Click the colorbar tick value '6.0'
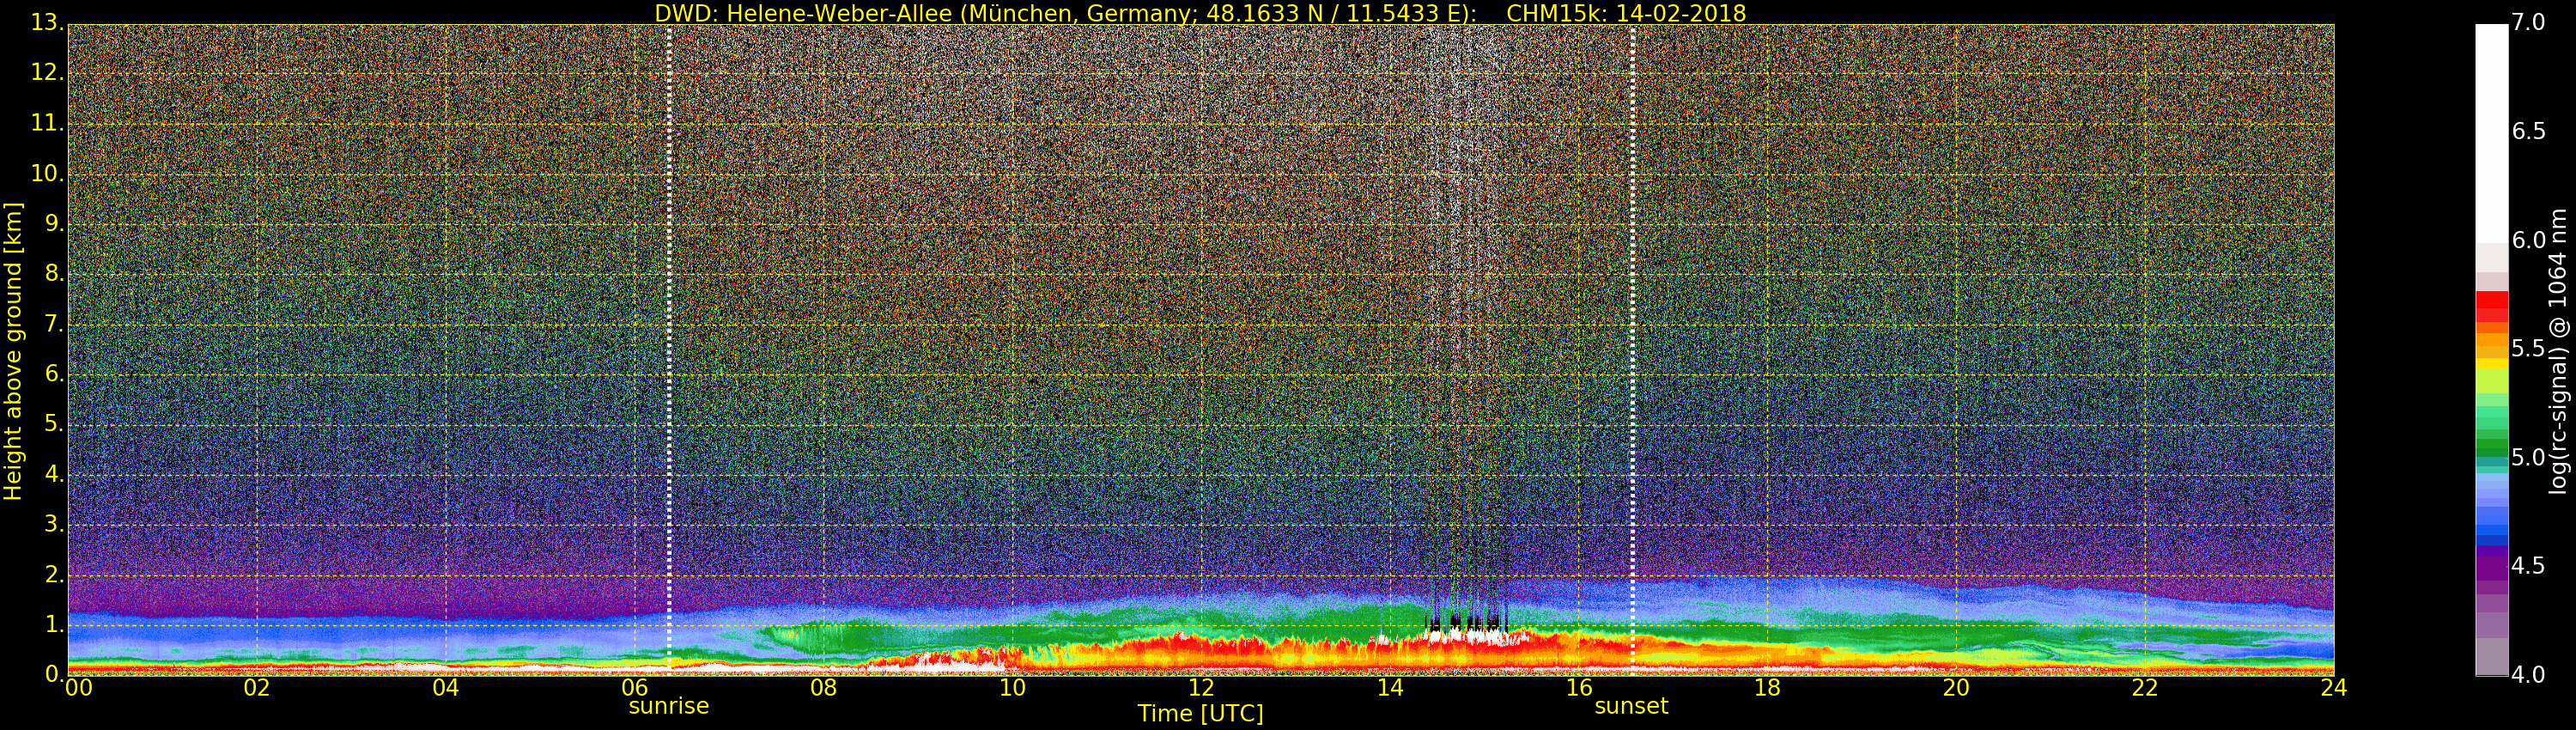The width and height of the screenshot is (2576, 730). tap(2528, 240)
